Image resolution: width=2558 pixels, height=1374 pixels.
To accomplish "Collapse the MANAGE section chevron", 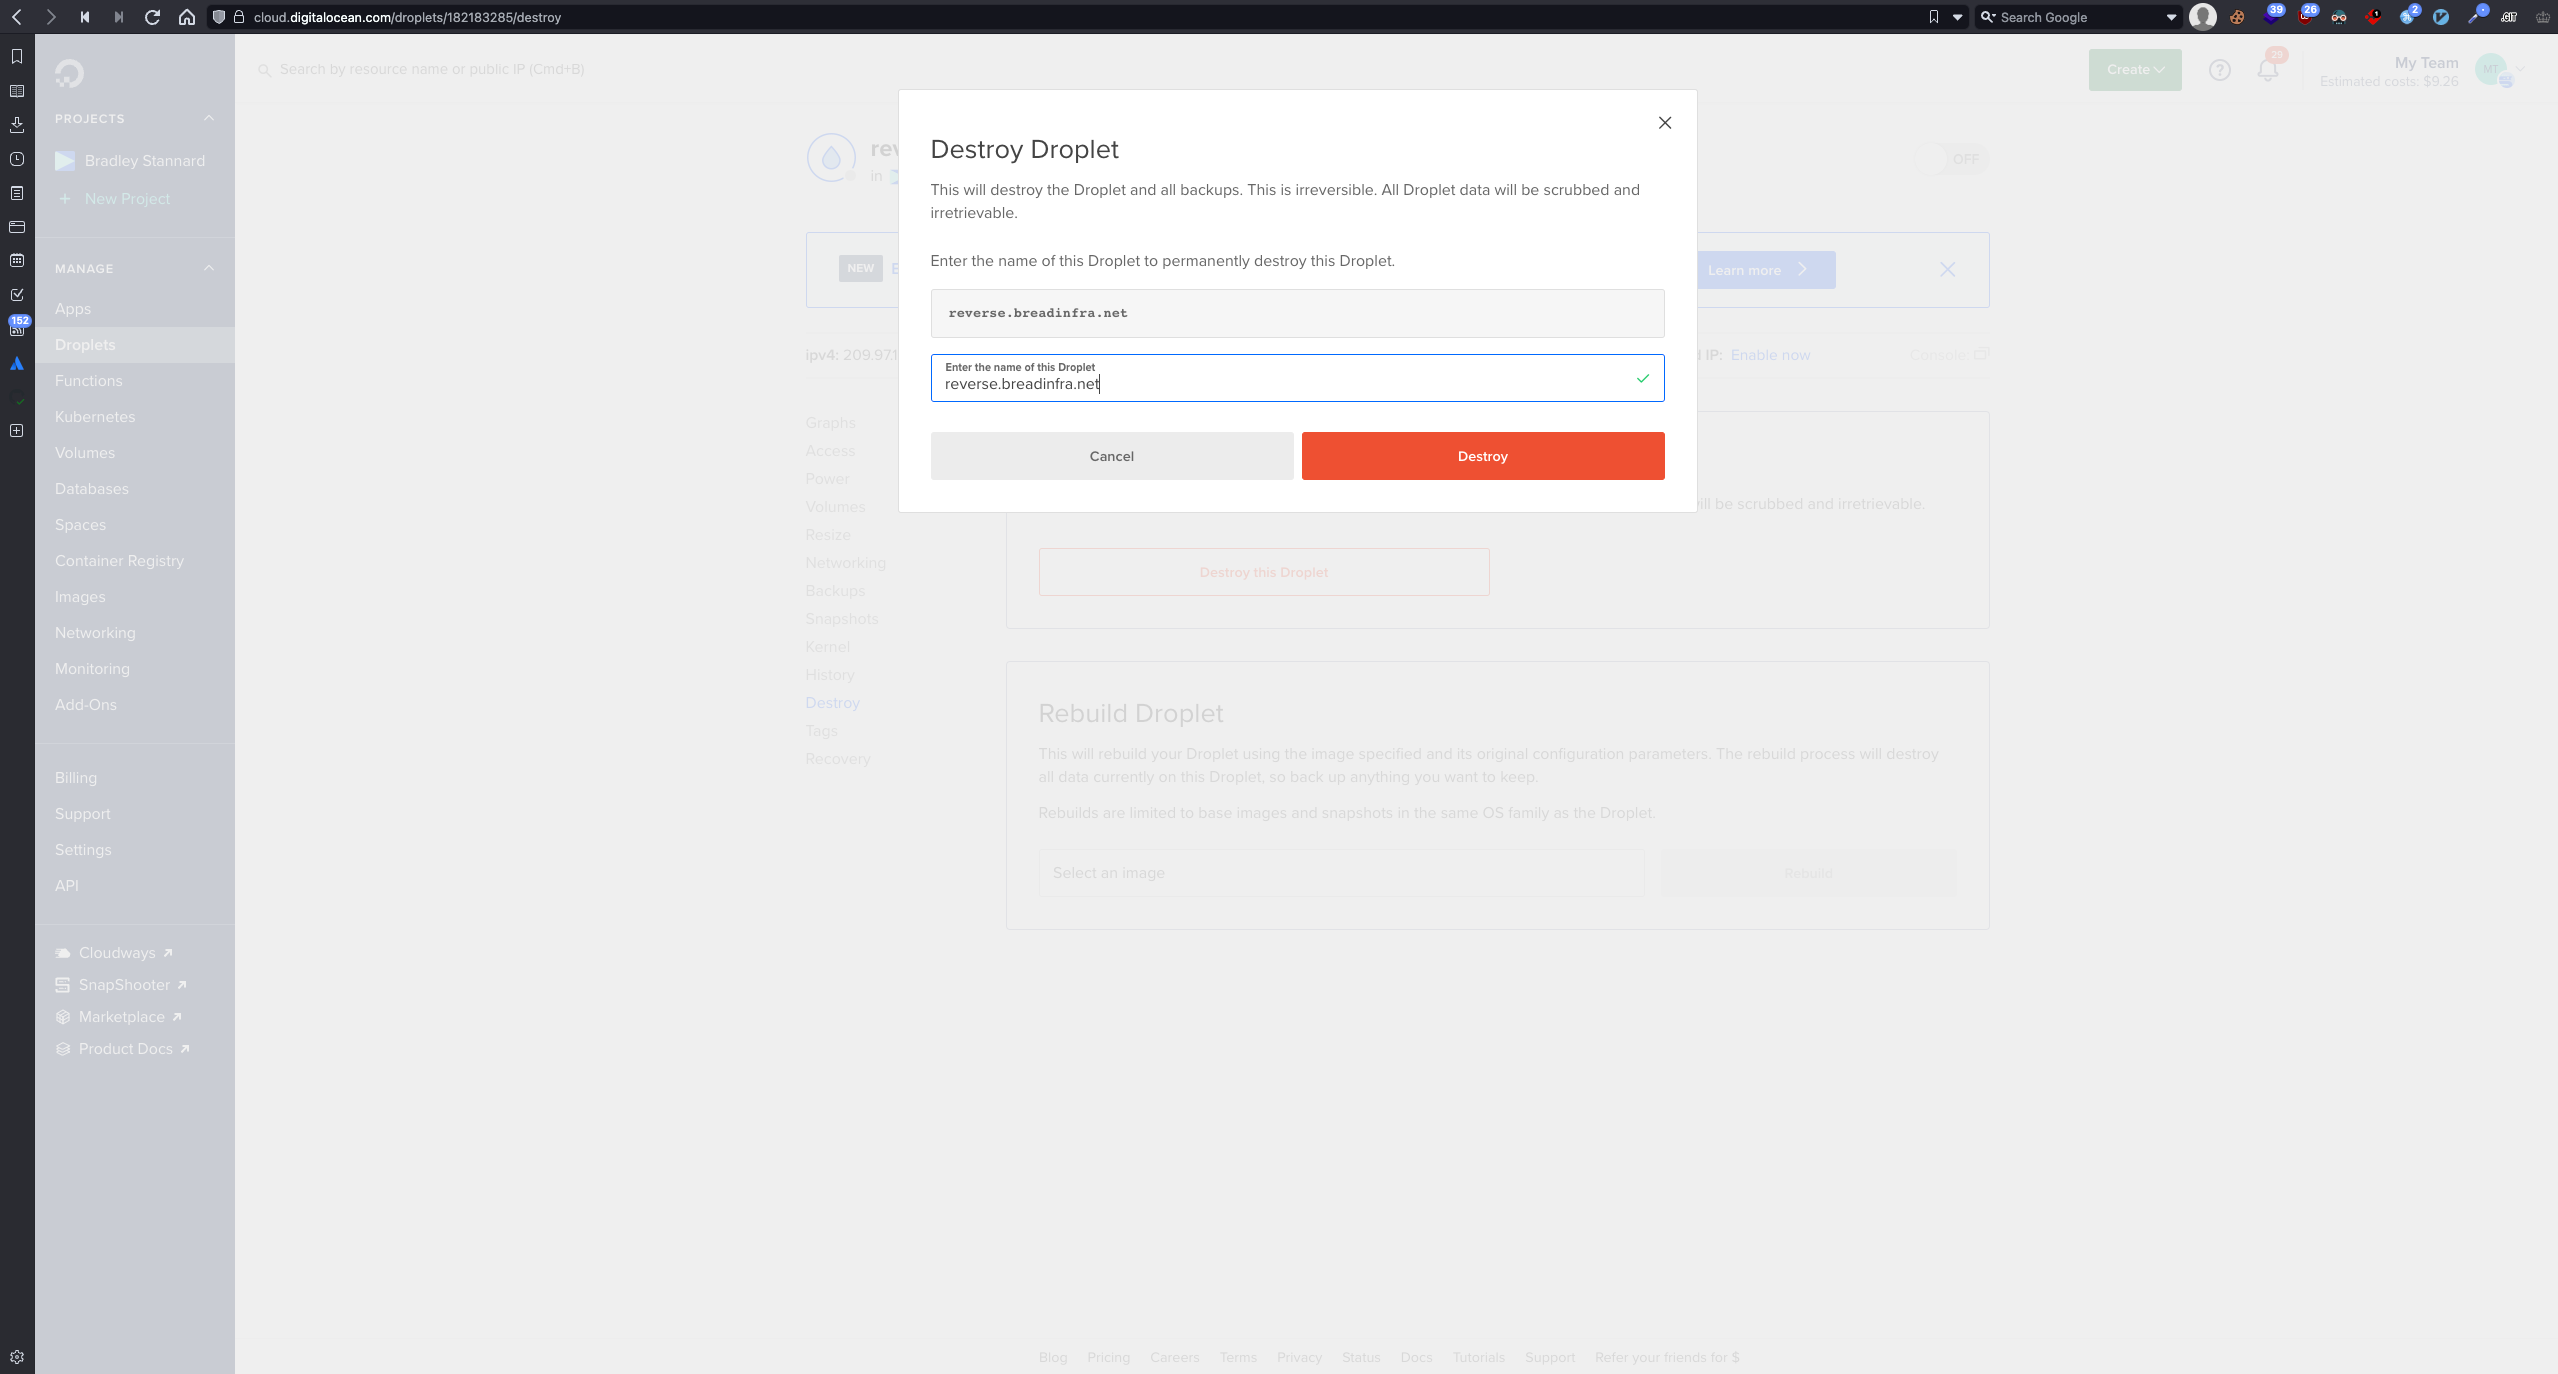I will pos(209,268).
